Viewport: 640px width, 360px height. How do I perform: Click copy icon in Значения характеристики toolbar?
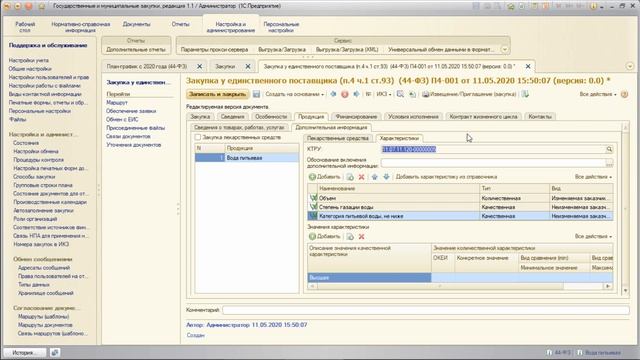click(350, 236)
